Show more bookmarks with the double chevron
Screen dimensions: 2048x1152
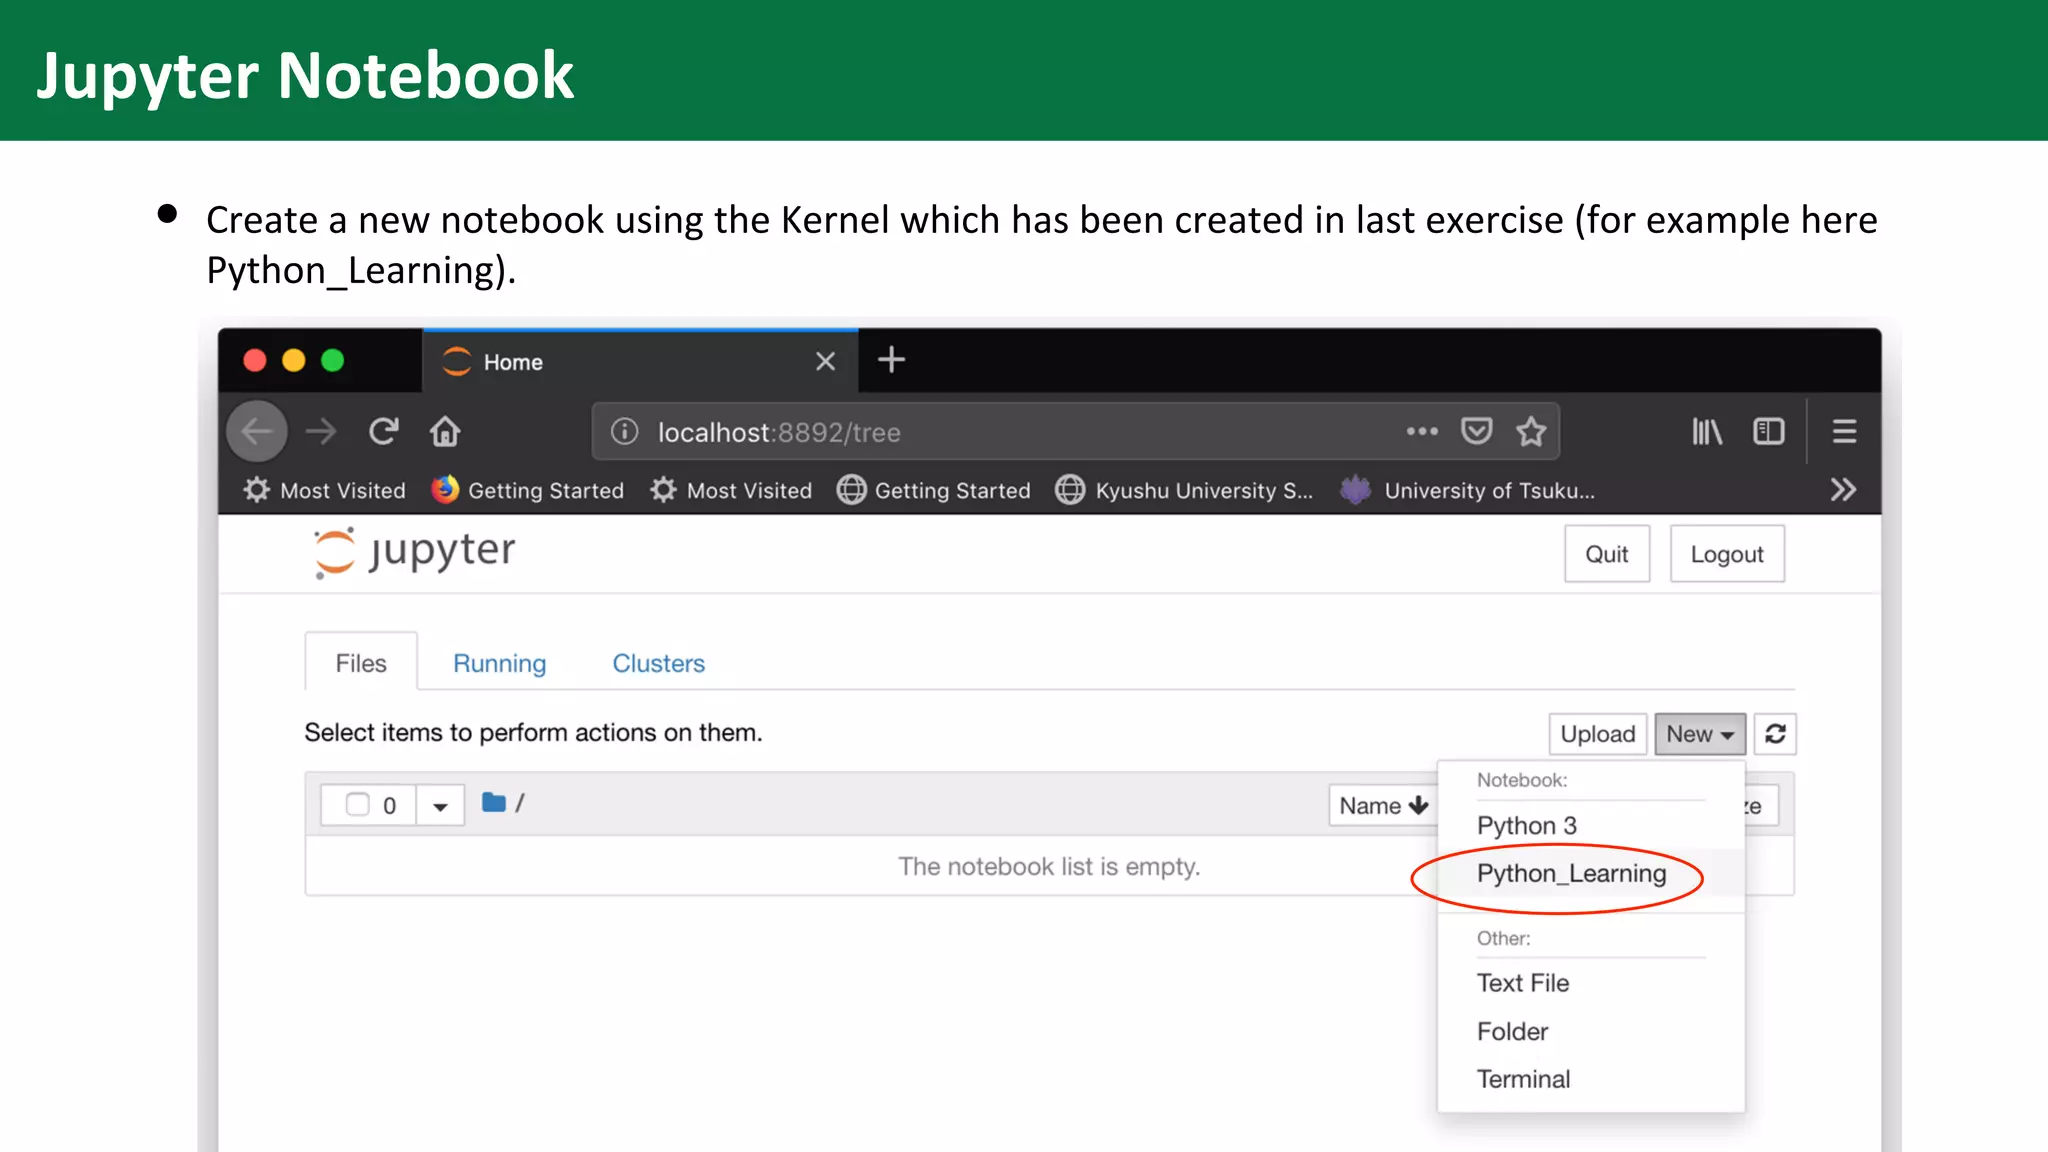tap(1843, 490)
